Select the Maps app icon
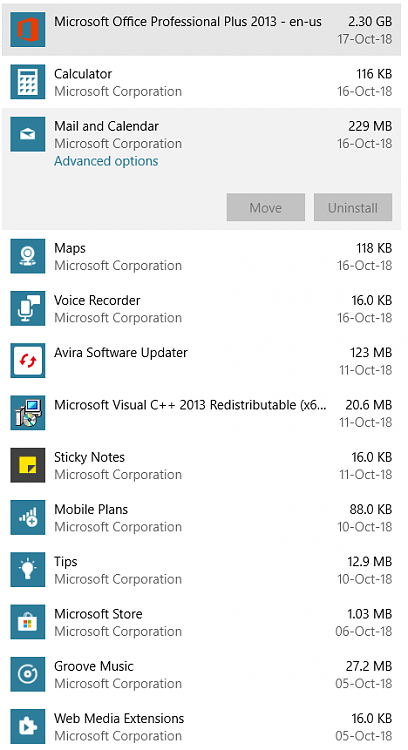The height and width of the screenshot is (750, 408). (x=28, y=256)
